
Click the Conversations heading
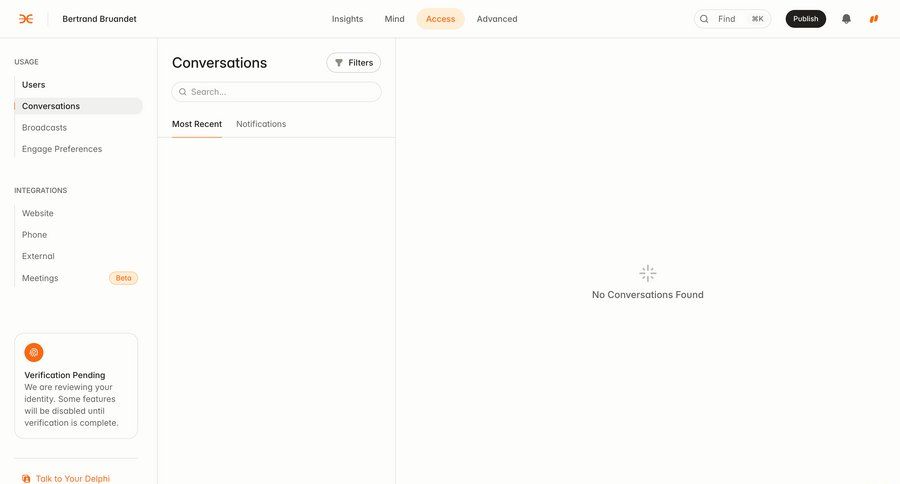(219, 63)
